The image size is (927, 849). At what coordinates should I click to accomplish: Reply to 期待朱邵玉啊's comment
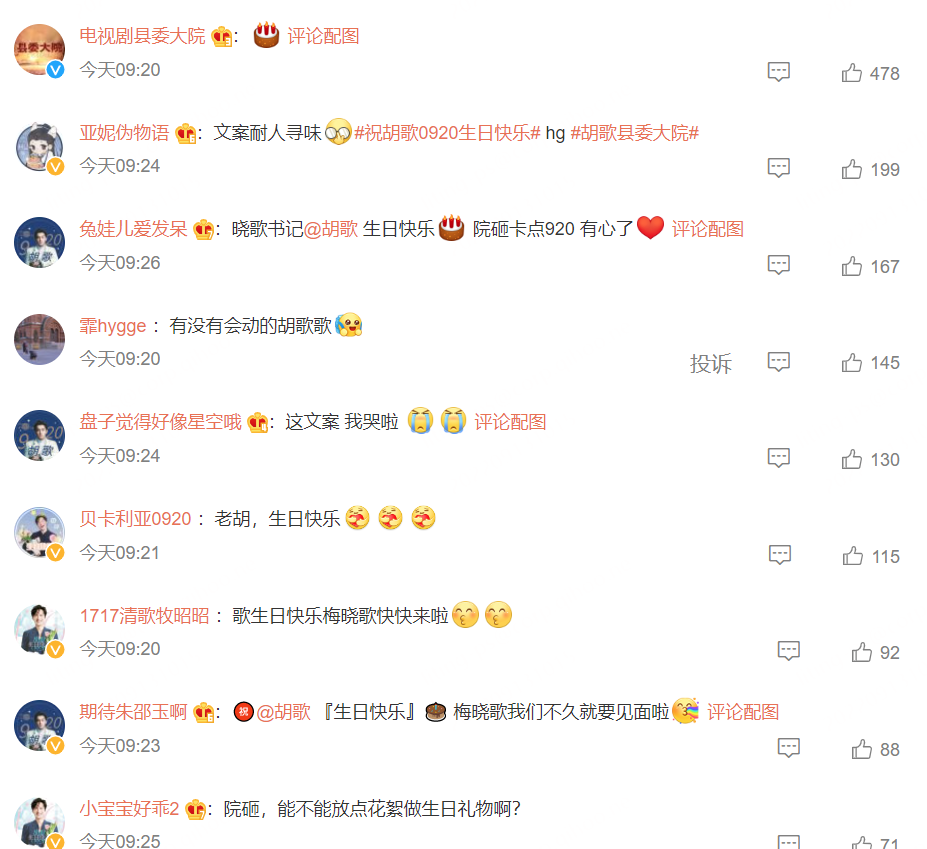[788, 748]
